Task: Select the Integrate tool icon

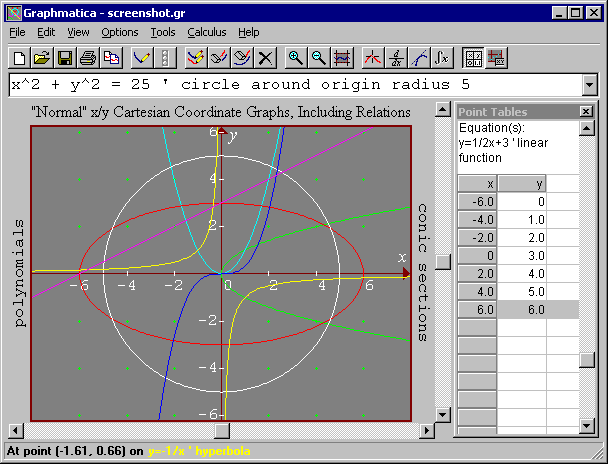Action: coord(442,57)
